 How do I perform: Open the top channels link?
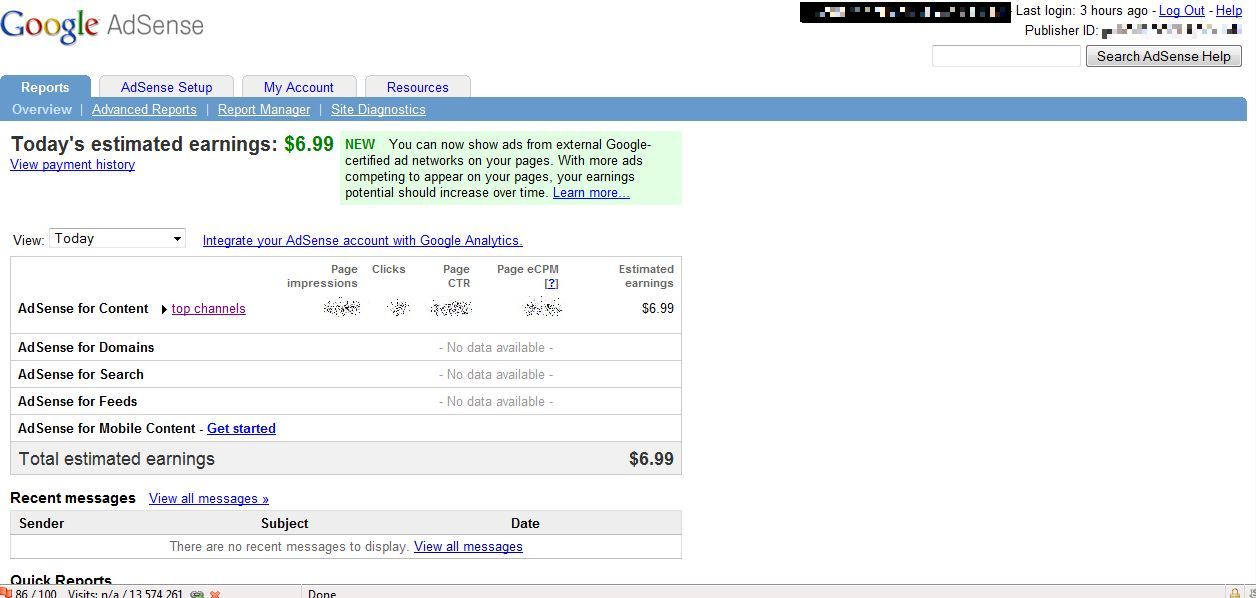pyautogui.click(x=208, y=308)
